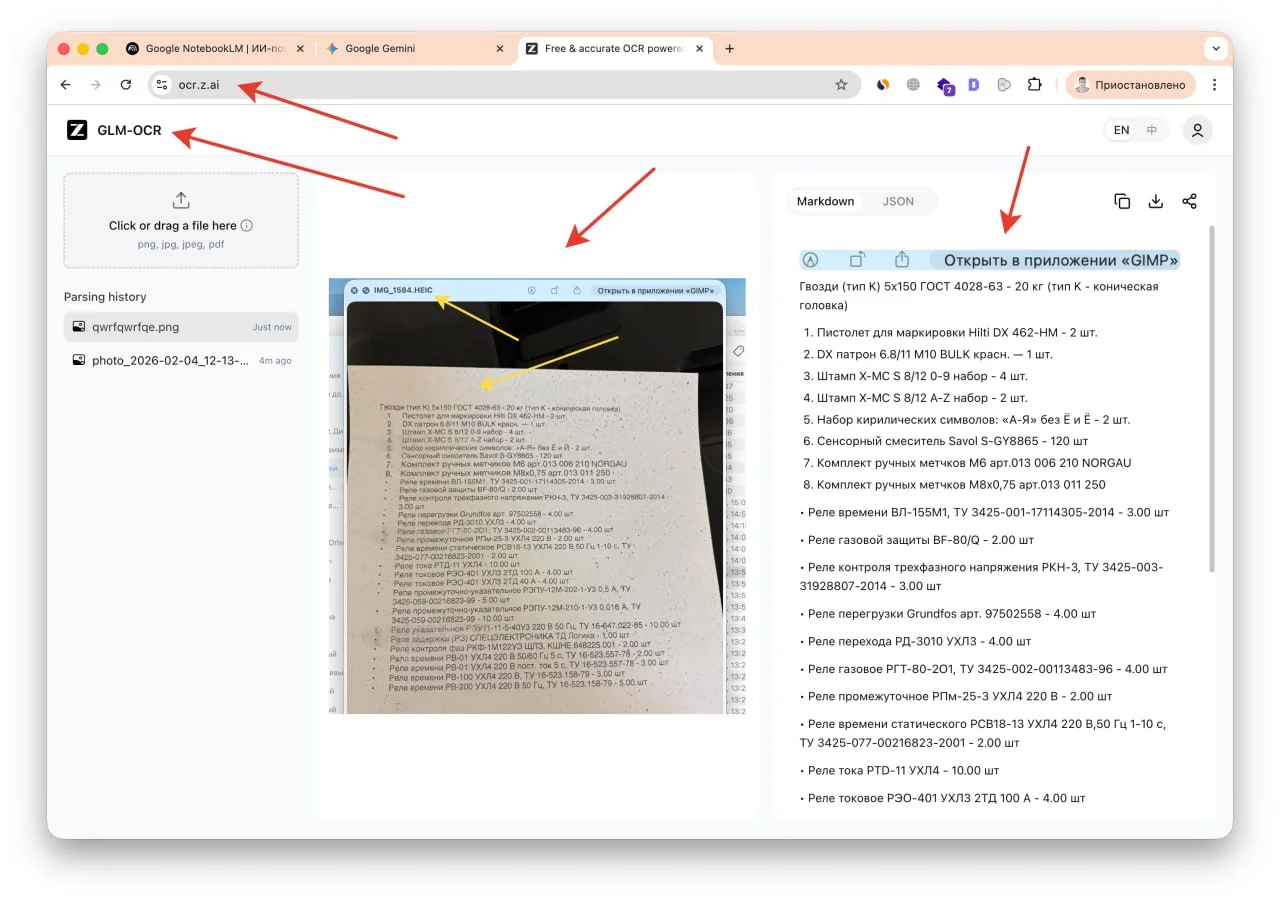Open the browser extensions puzzle icon

point(1034,85)
